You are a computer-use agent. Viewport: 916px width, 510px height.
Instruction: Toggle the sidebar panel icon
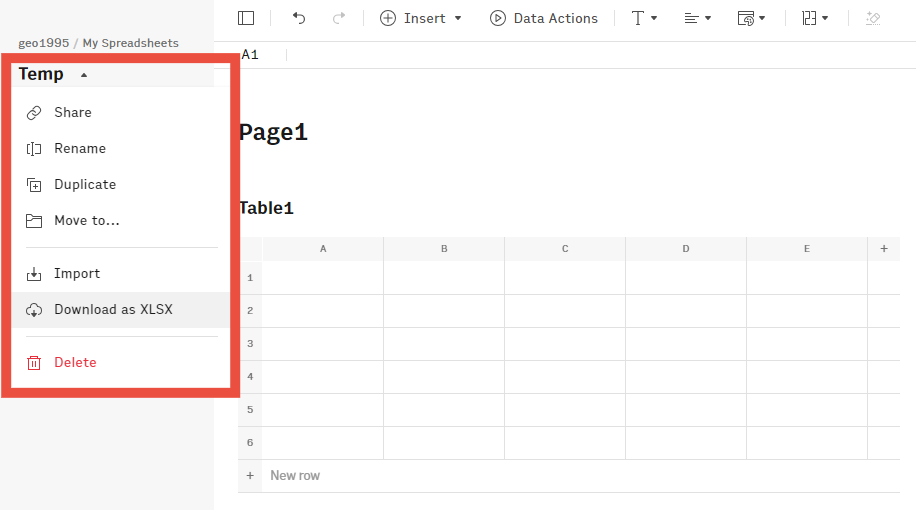point(246,18)
